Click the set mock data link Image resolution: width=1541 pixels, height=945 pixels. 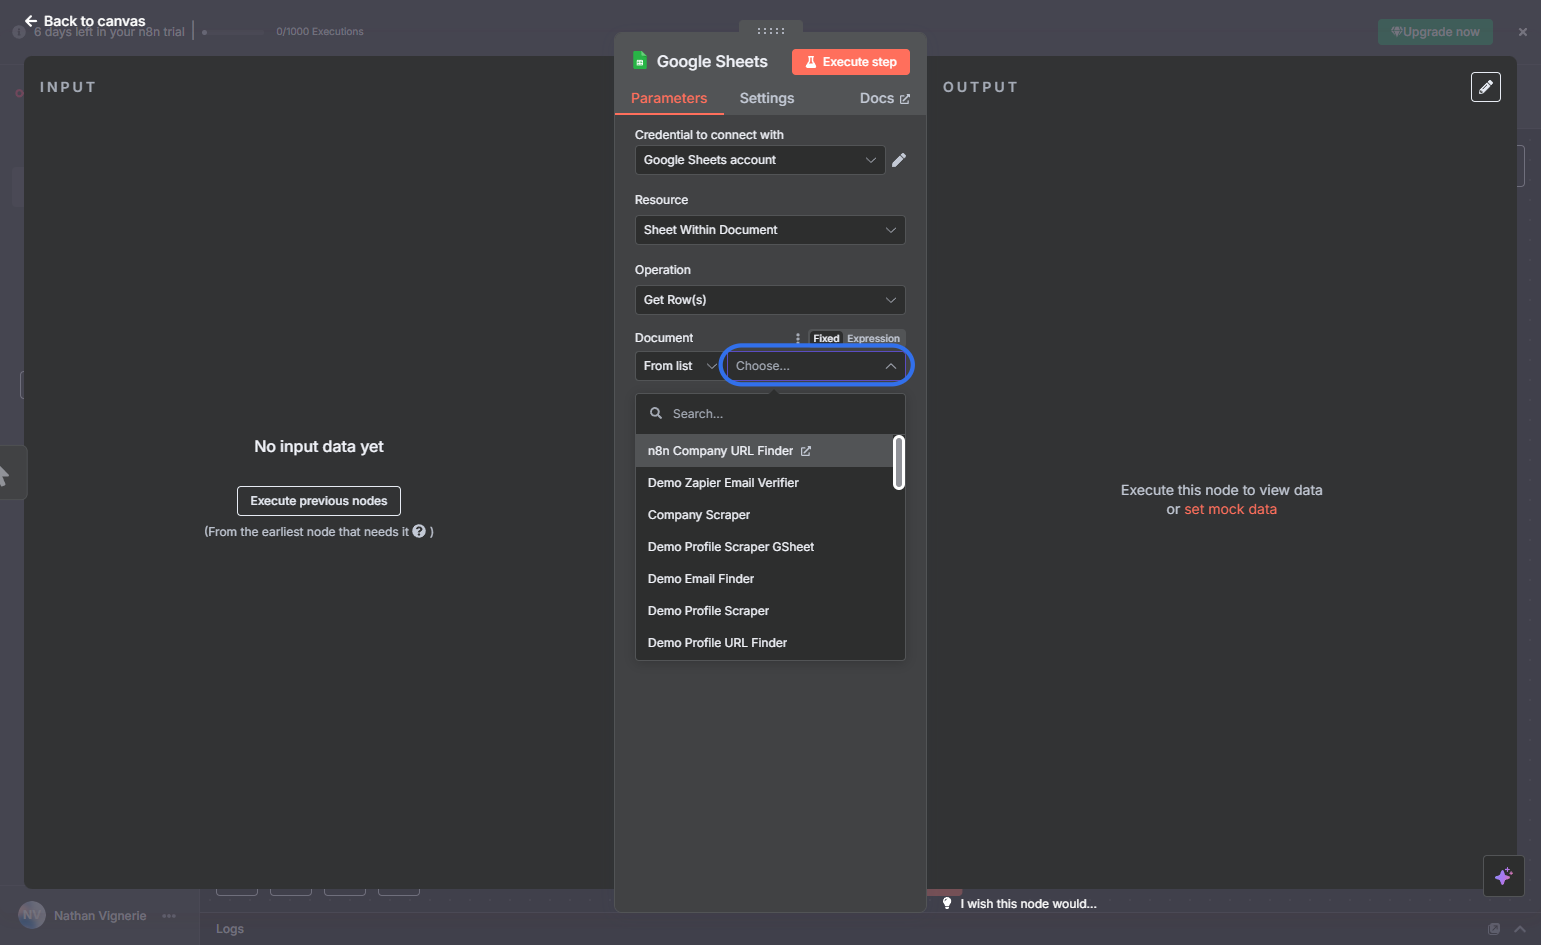1231,509
